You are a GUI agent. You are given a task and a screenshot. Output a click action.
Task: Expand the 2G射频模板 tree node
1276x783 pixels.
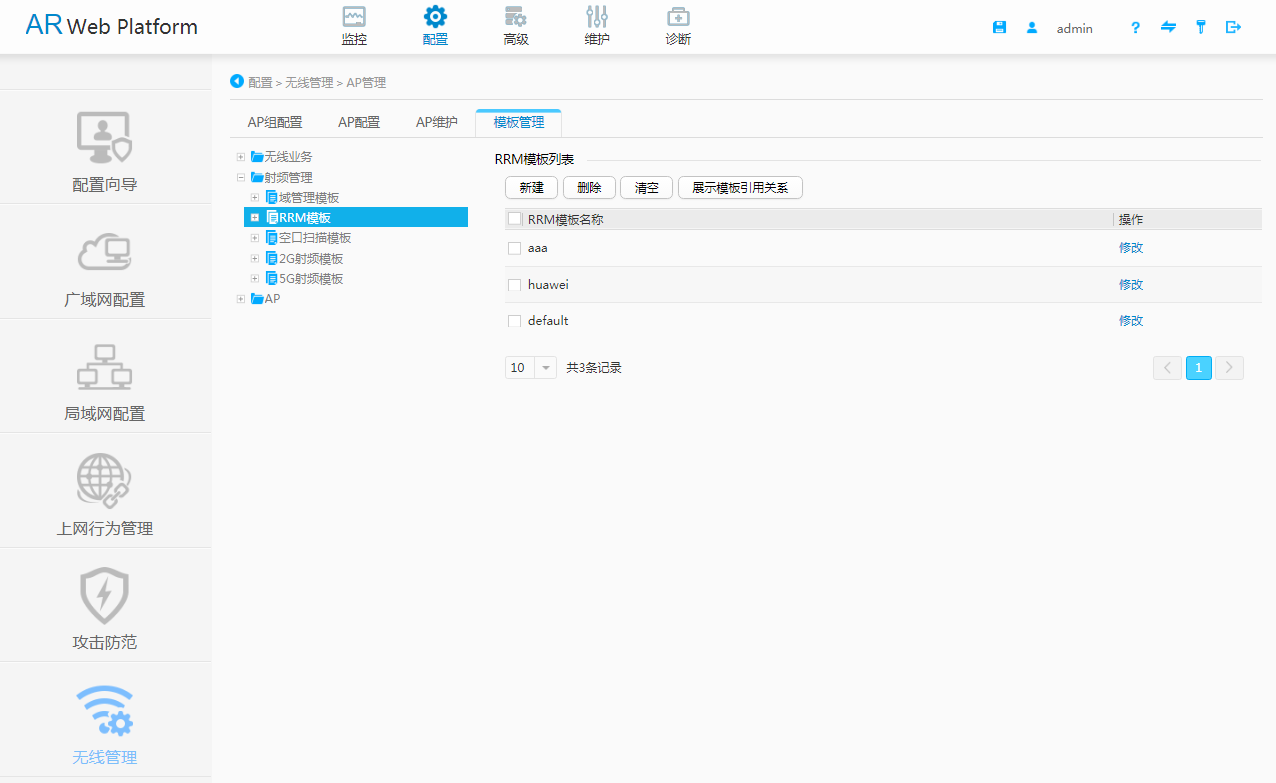click(255, 259)
